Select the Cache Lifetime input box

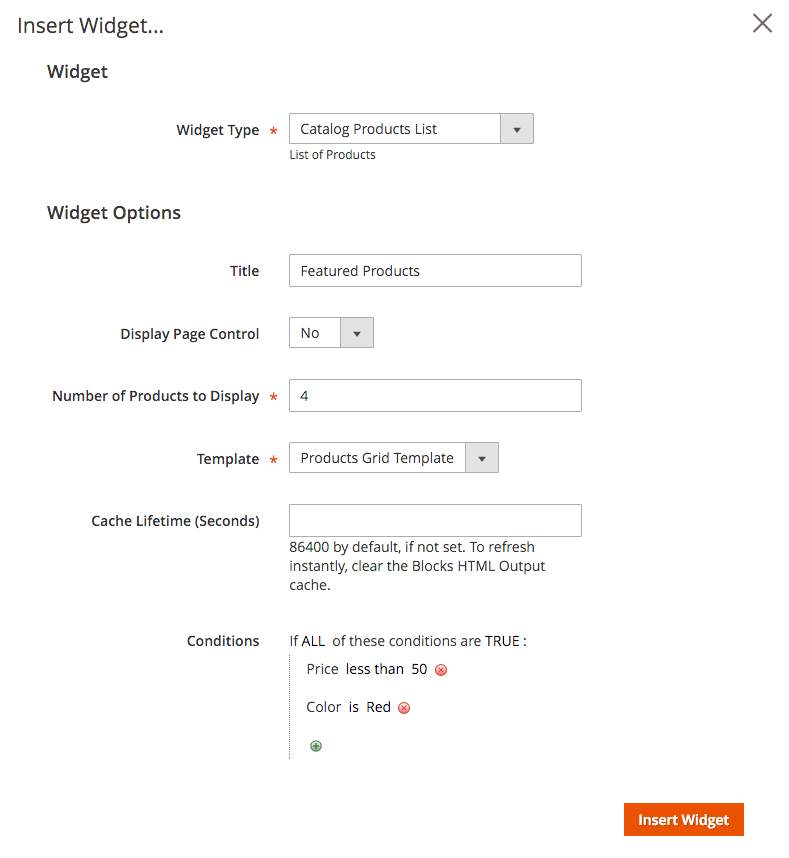pyautogui.click(x=435, y=521)
